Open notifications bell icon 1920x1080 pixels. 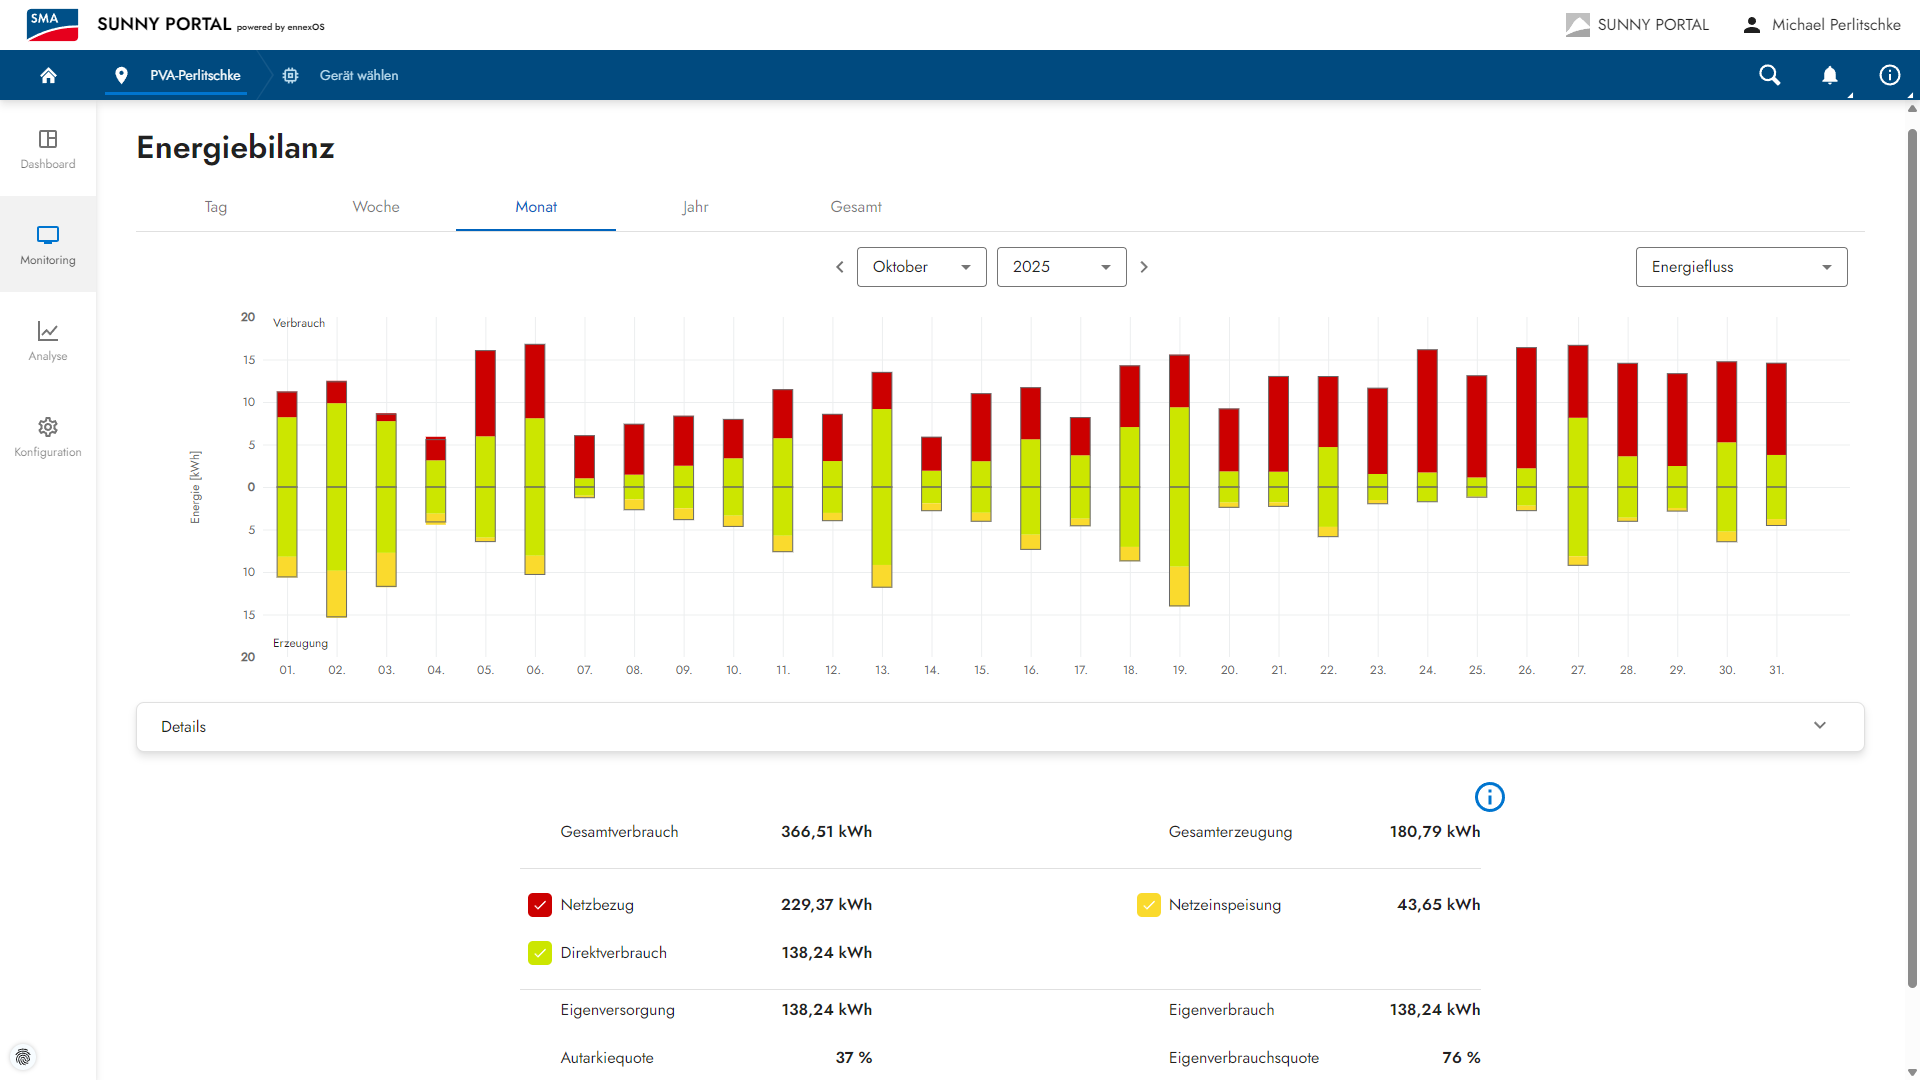click(1829, 75)
